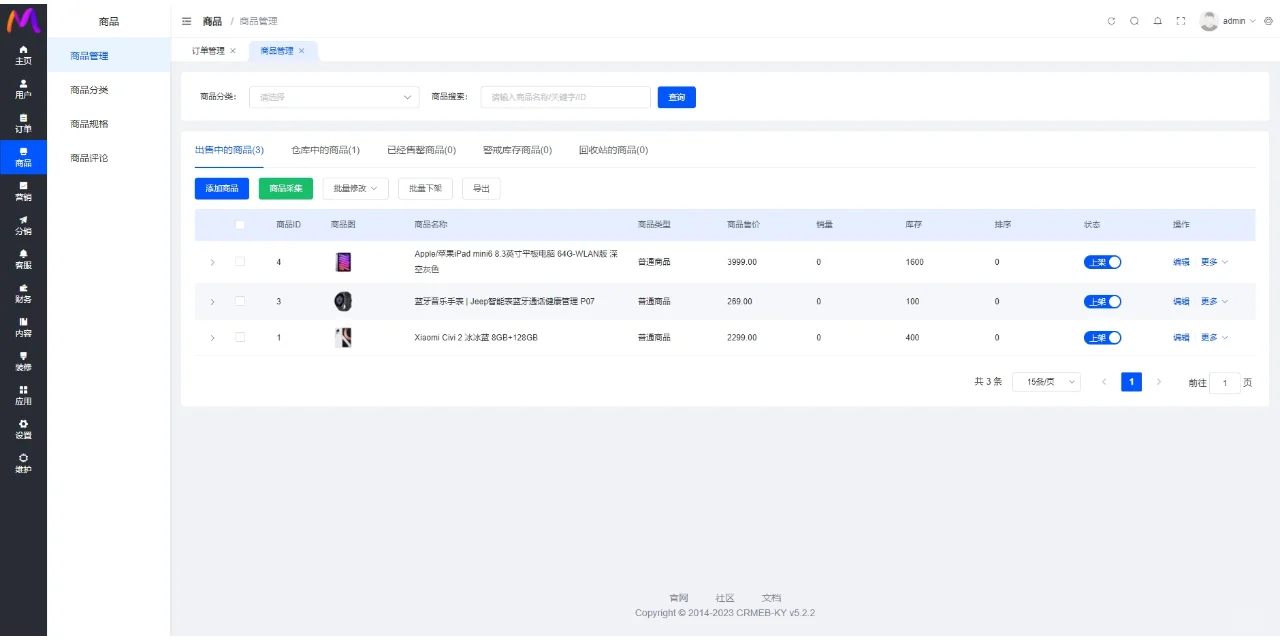Viewport: 1280px width, 640px height.
Task: Click the product search input field
Action: pos(565,97)
